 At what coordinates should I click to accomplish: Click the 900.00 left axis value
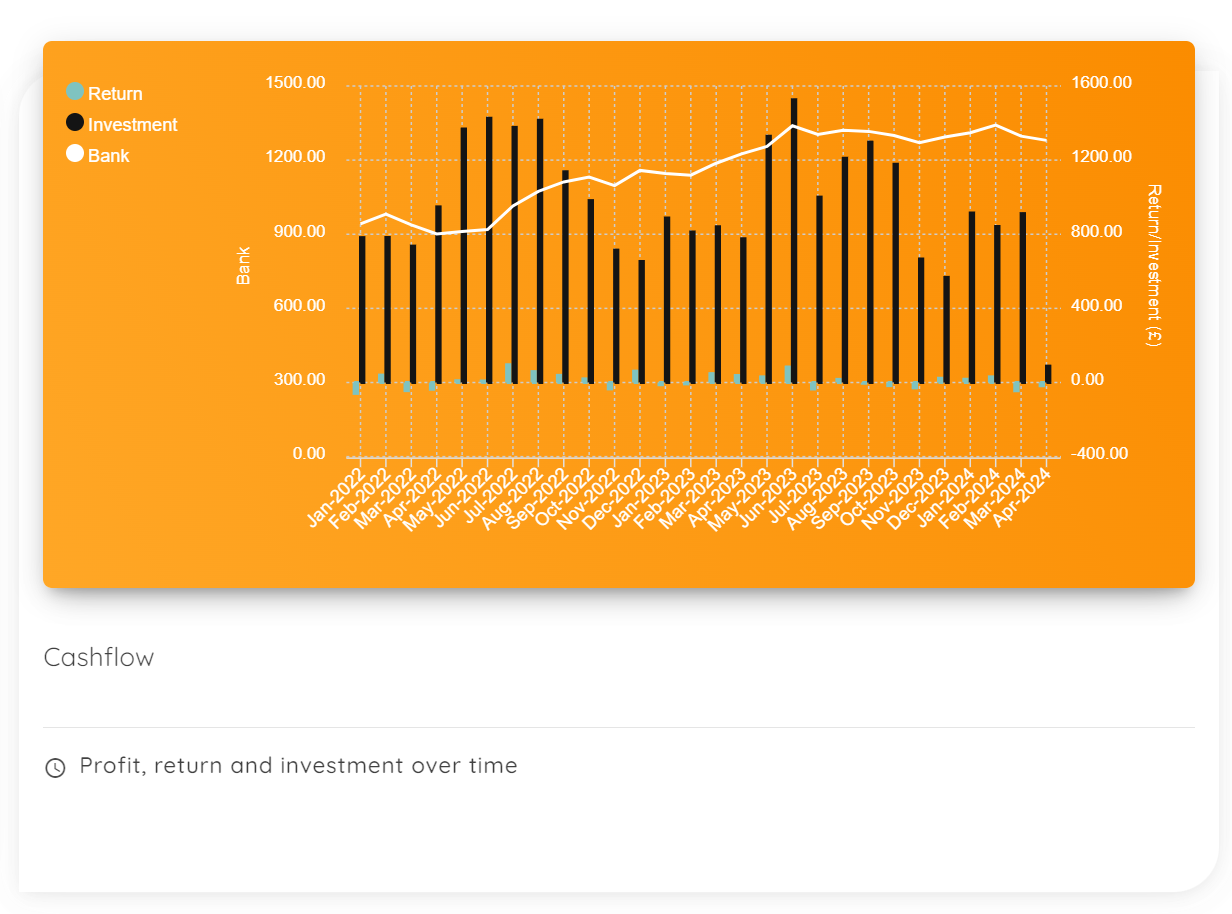click(x=300, y=232)
